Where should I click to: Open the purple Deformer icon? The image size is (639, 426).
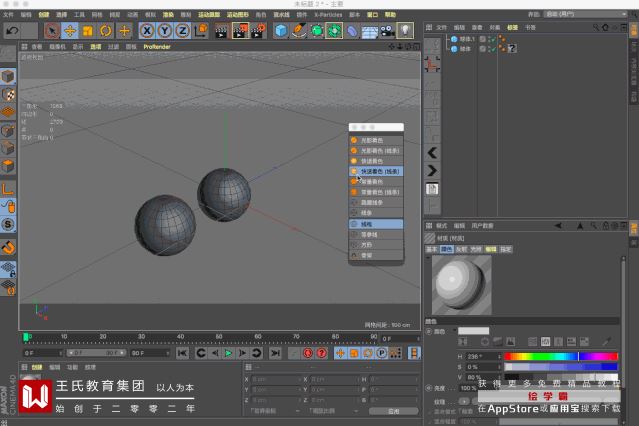(x=352, y=31)
